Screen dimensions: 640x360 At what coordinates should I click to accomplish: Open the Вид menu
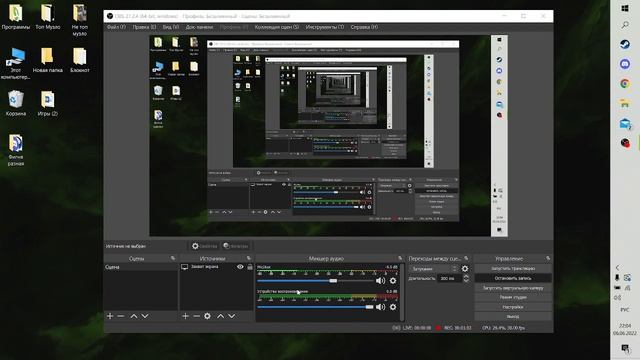171,27
